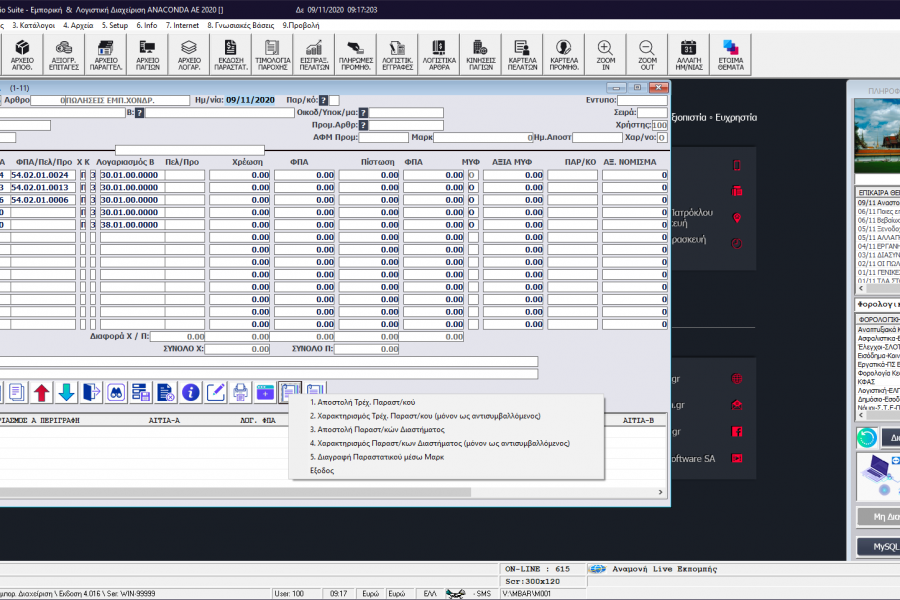Viewport: 900px width, 600px height.
Task: Click the delete document icon
Action: [x=165, y=393]
